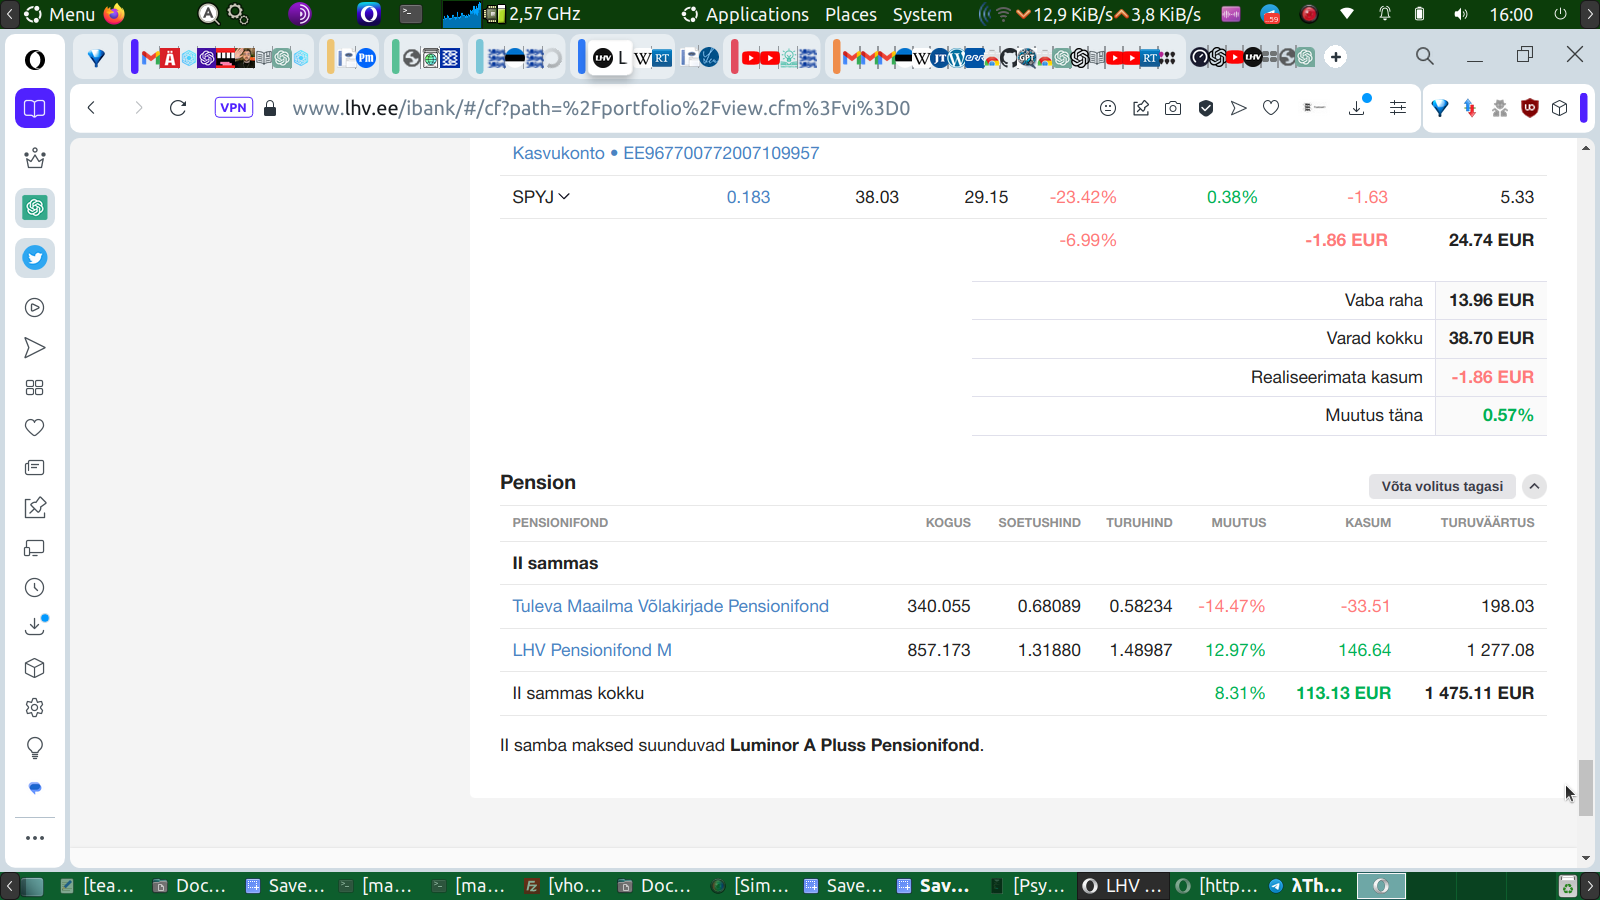This screenshot has height=900, width=1600.
Task: Click the blue funnel extension icon in toolbar
Action: [1440, 108]
